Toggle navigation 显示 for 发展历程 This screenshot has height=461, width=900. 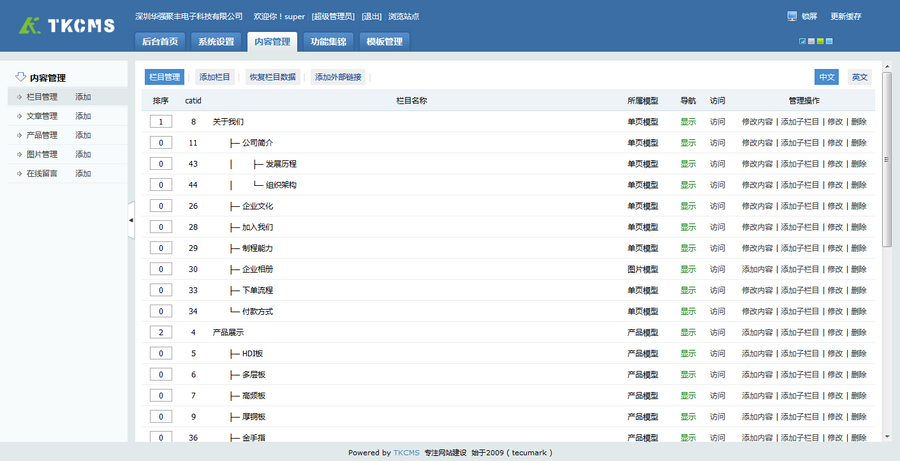point(688,164)
